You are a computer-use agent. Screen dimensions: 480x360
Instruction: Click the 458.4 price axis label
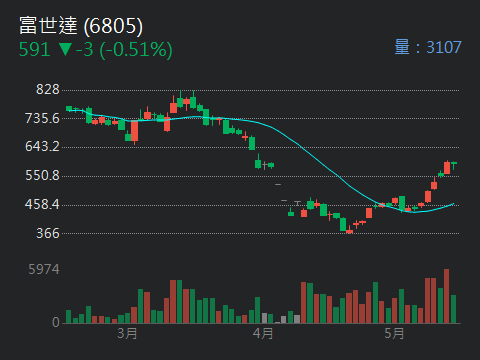pos(42,204)
